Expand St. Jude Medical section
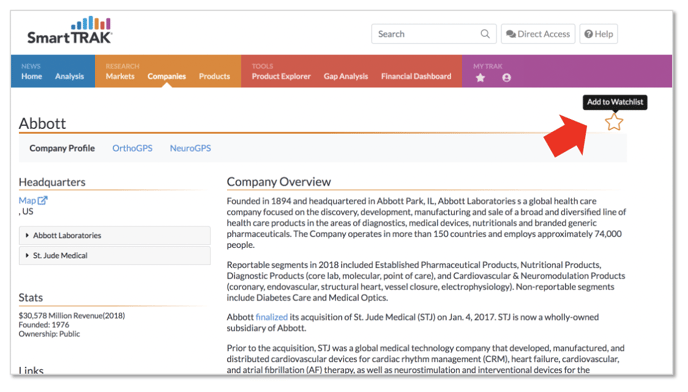 coord(115,255)
